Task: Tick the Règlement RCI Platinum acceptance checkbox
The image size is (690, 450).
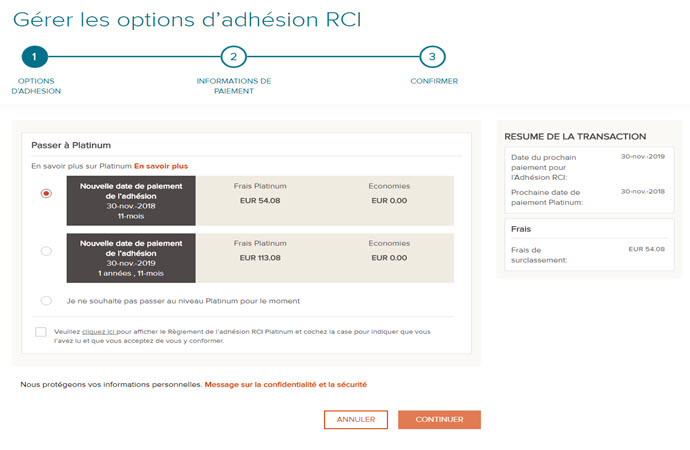Action: click(x=40, y=332)
